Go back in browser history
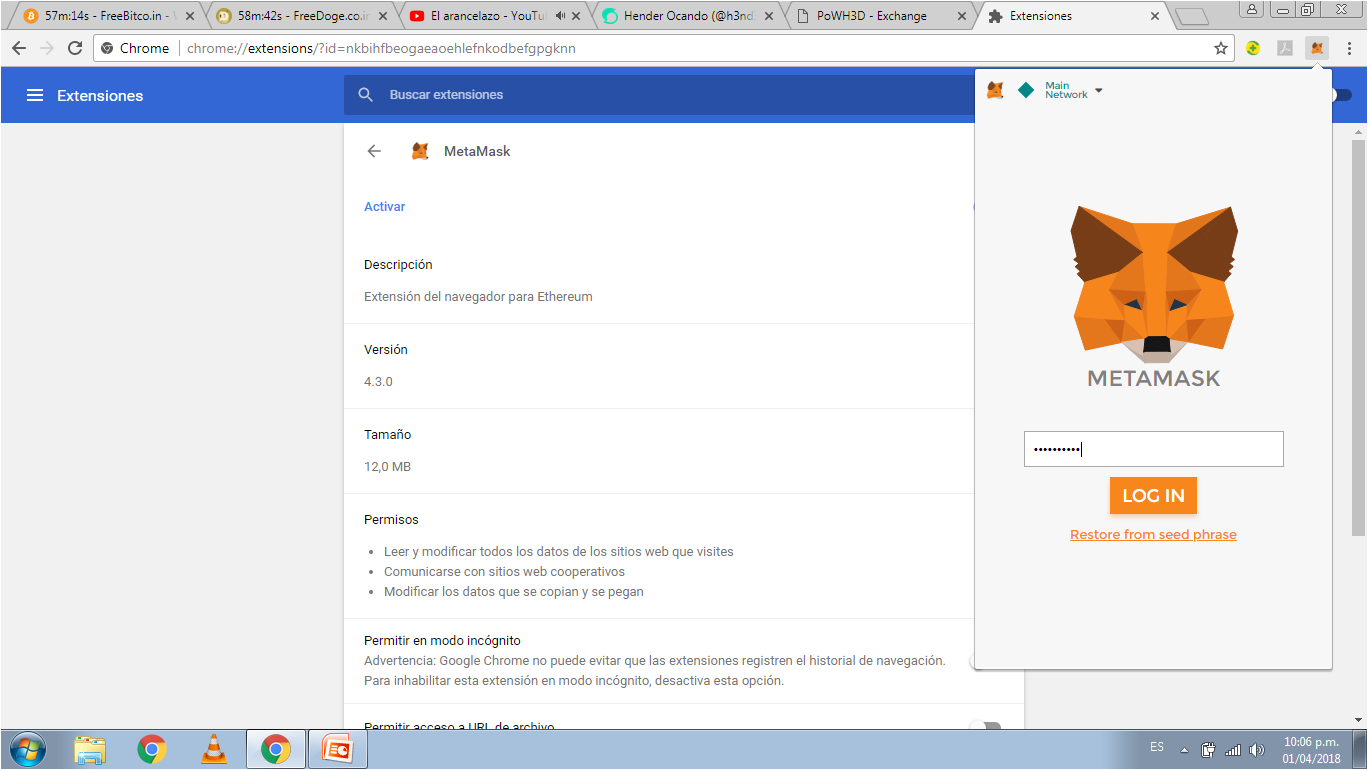The image size is (1368, 770). [19, 48]
